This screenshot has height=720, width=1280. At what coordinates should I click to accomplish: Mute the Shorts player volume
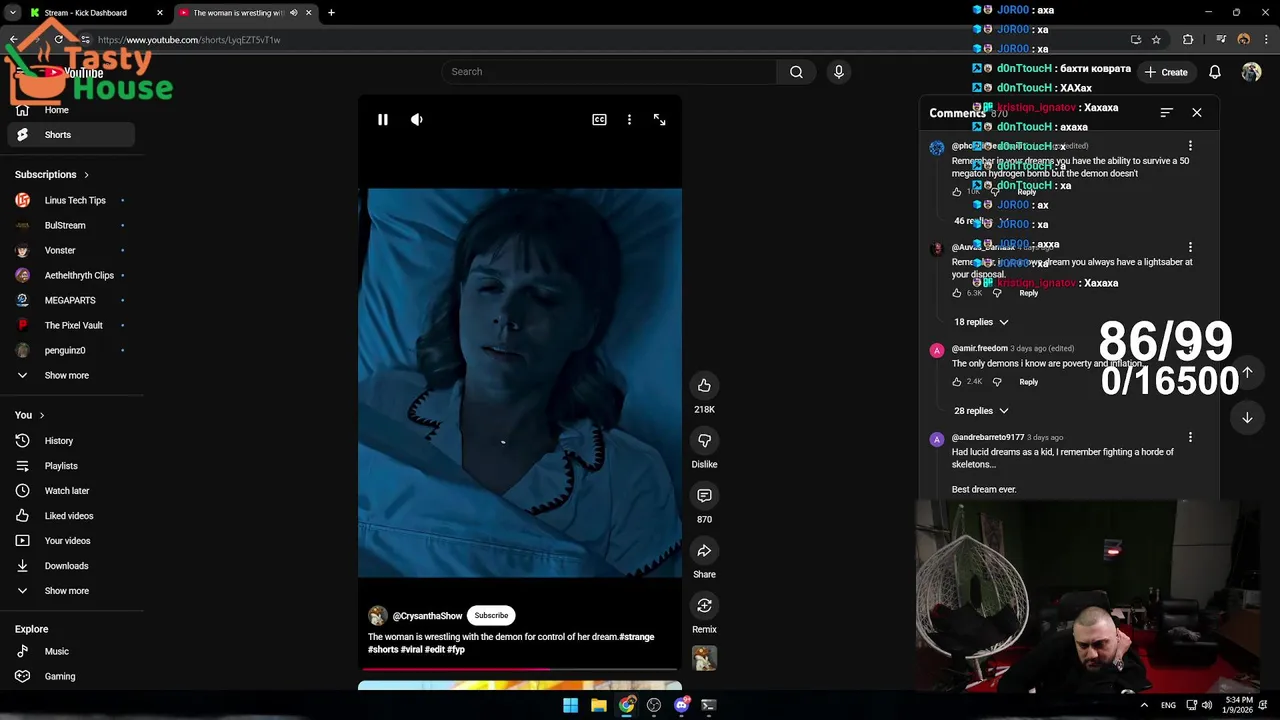(417, 120)
